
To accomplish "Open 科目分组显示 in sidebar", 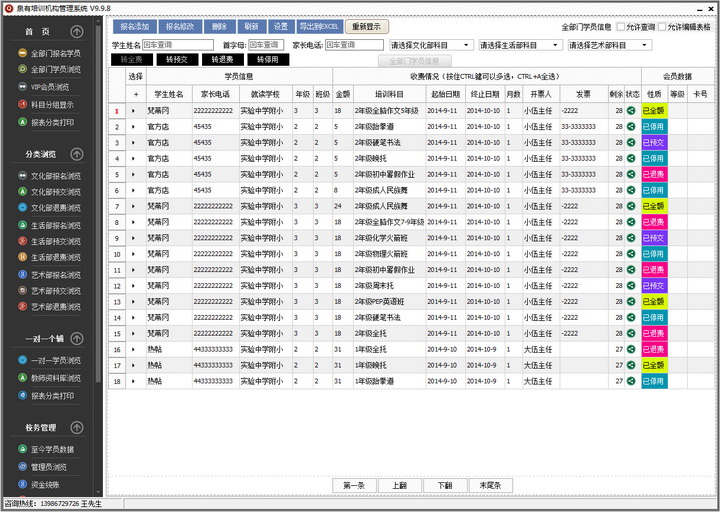I will (46, 105).
